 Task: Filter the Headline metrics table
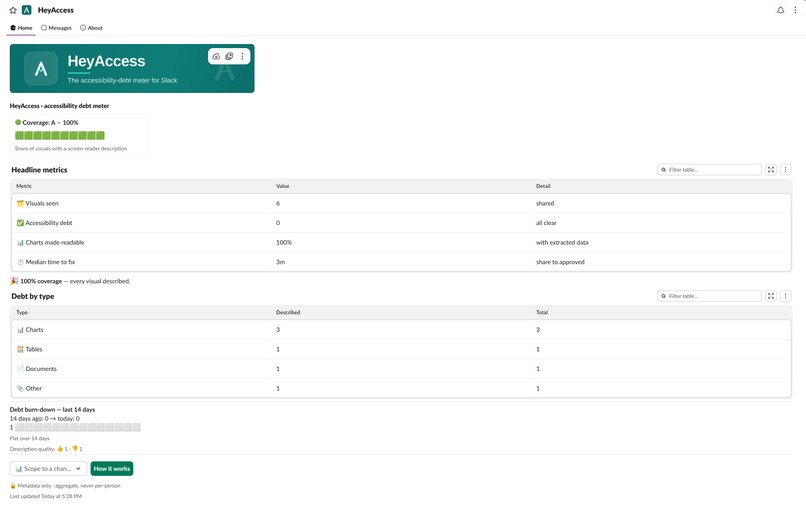[709, 170]
